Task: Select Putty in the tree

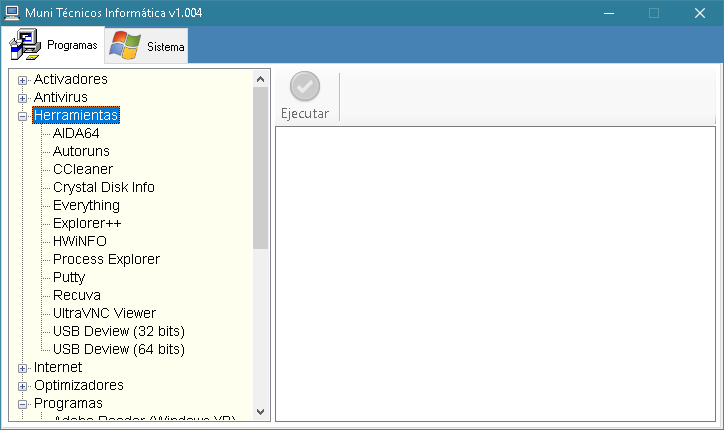Action: tap(69, 278)
